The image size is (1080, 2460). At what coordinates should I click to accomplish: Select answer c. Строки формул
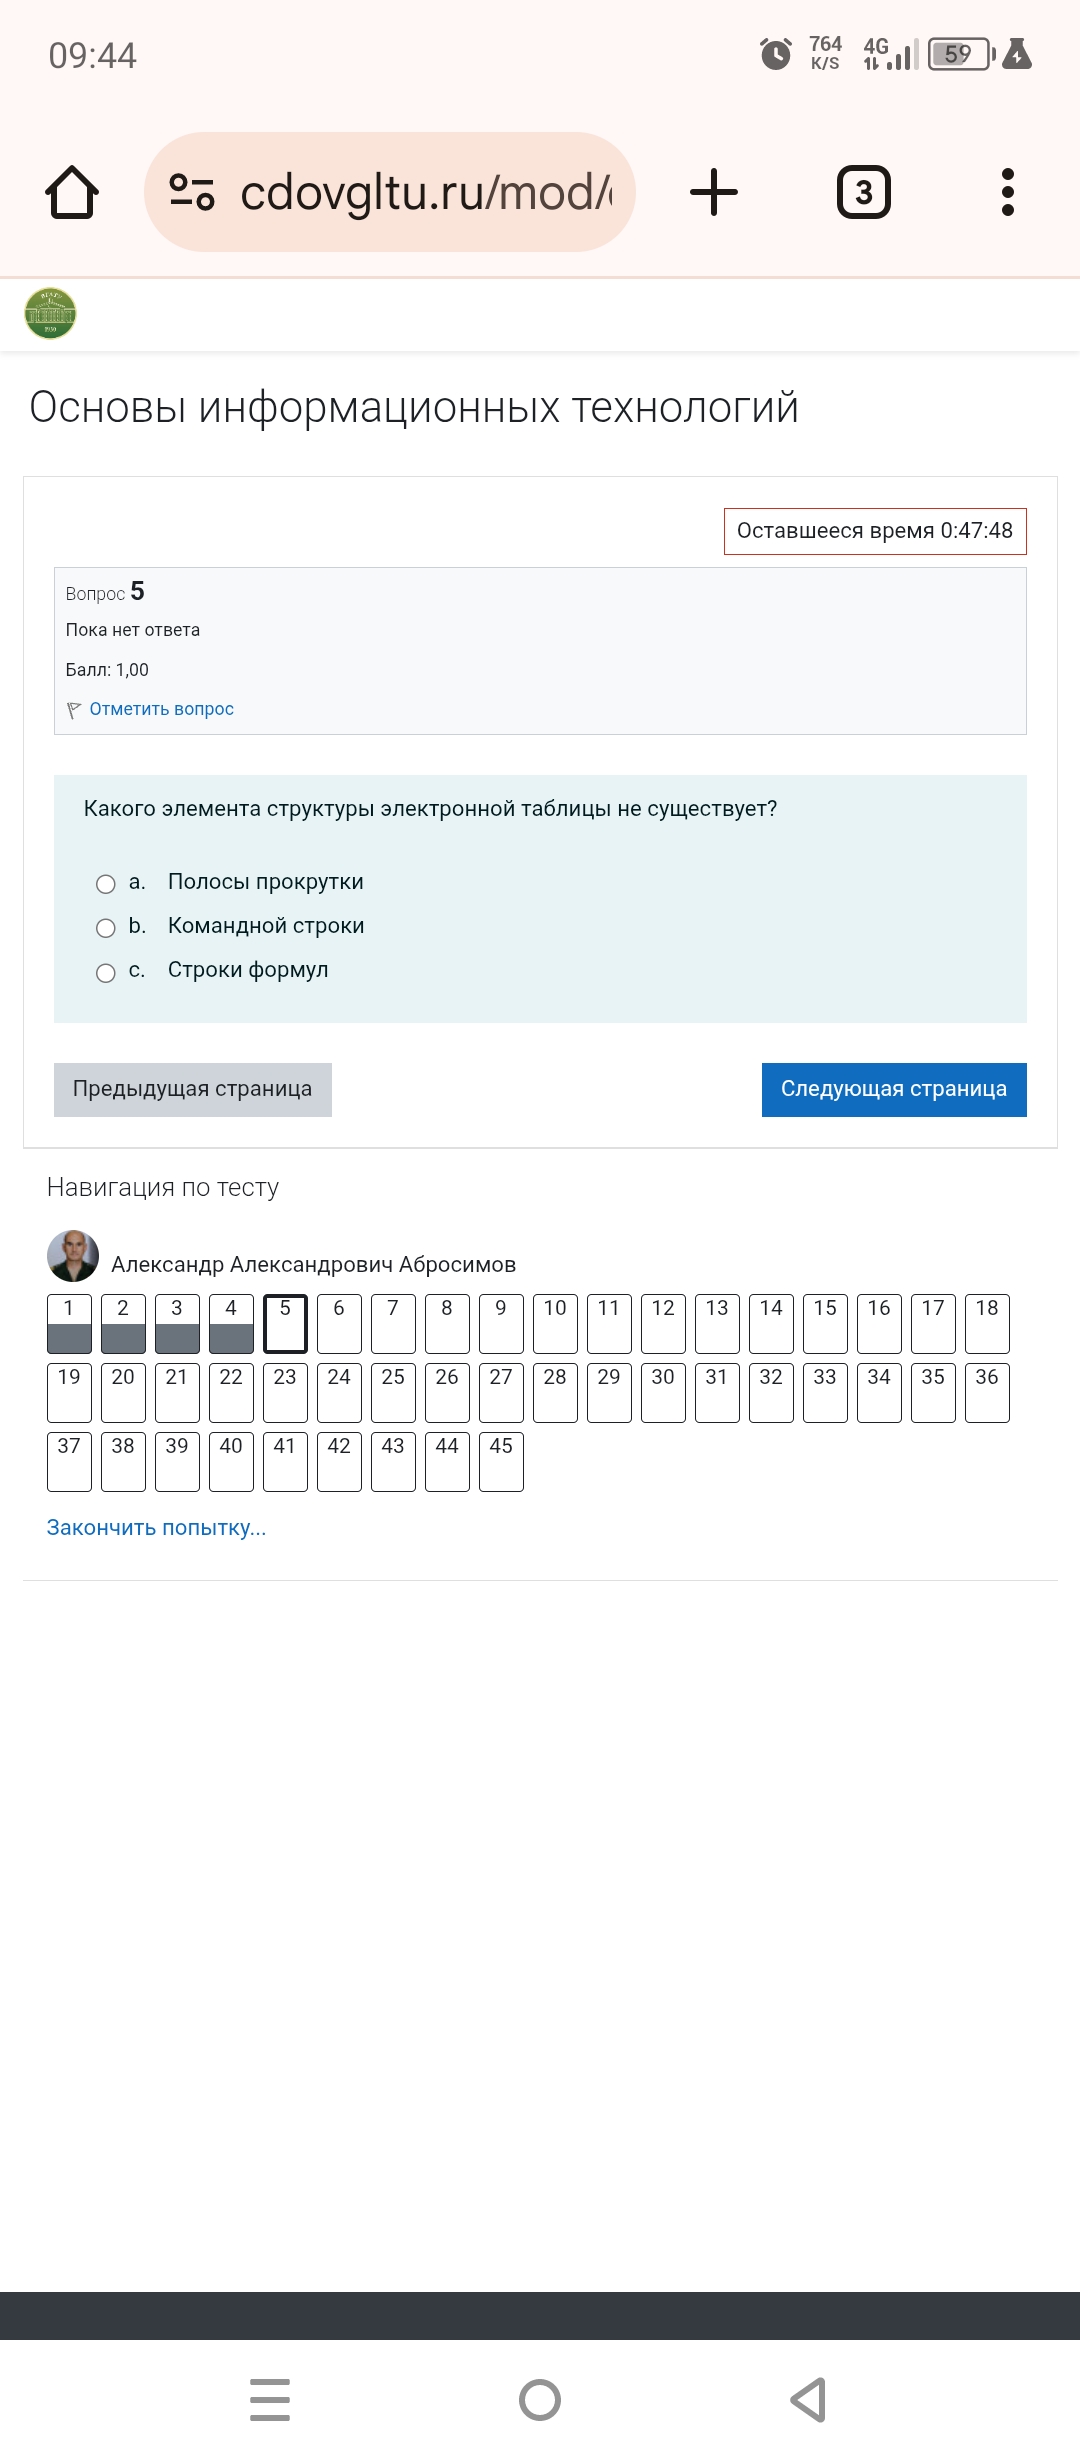pos(106,973)
